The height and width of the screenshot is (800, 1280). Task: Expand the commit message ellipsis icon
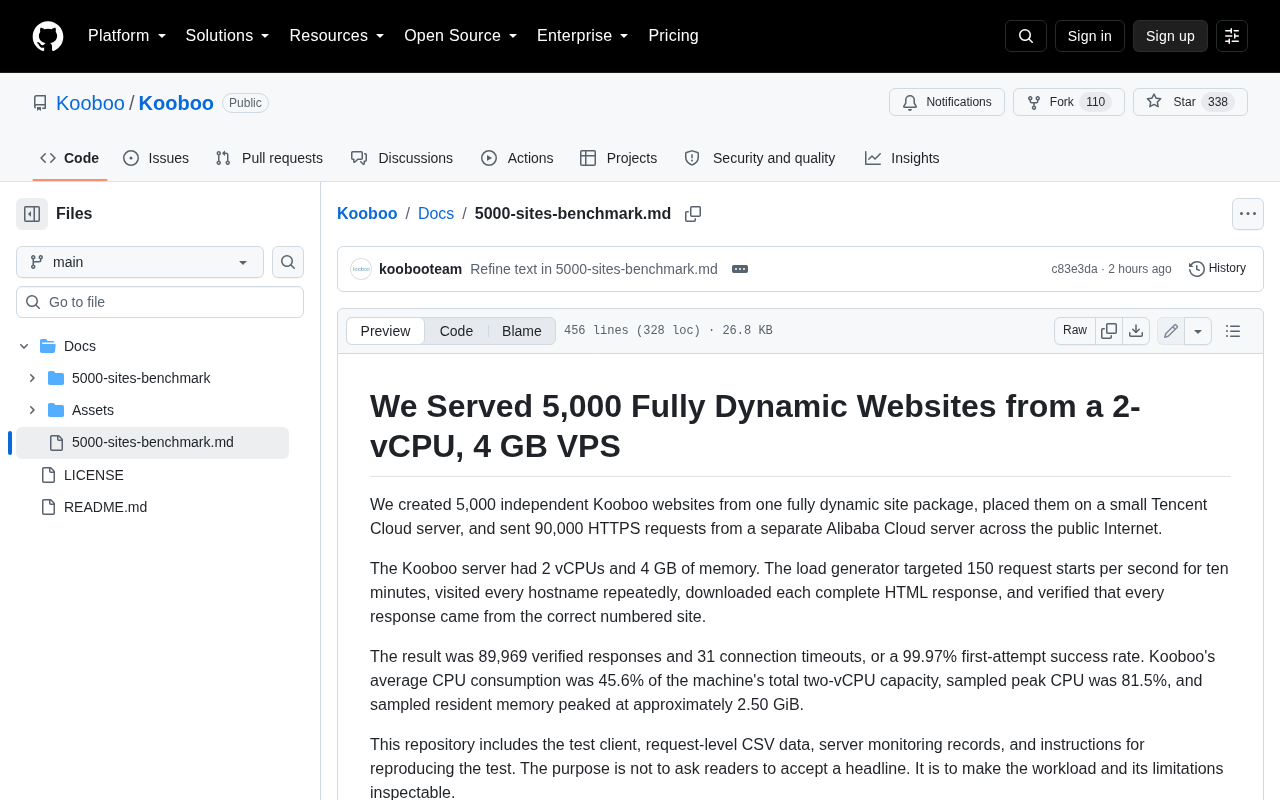click(x=740, y=269)
